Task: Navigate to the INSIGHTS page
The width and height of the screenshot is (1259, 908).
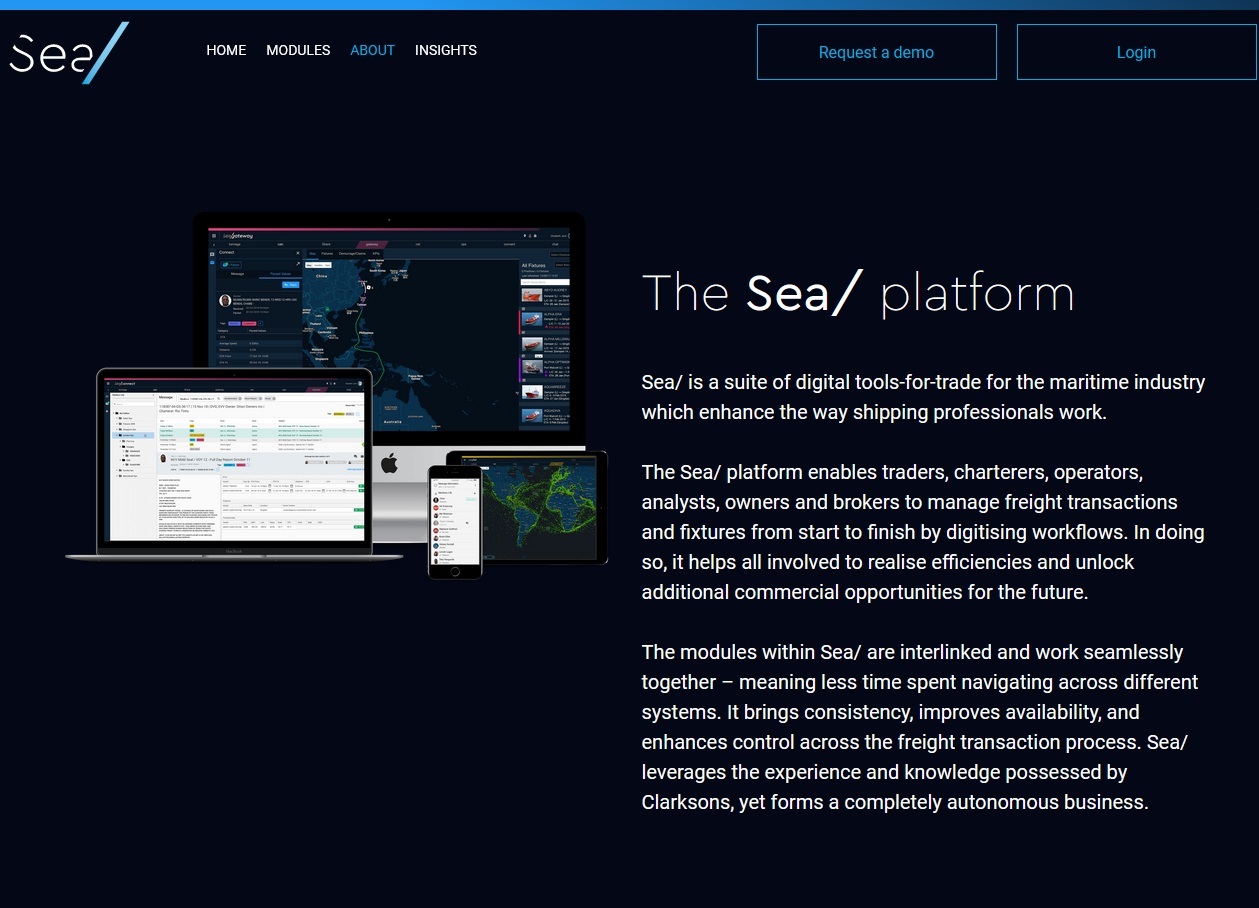Action: (446, 50)
